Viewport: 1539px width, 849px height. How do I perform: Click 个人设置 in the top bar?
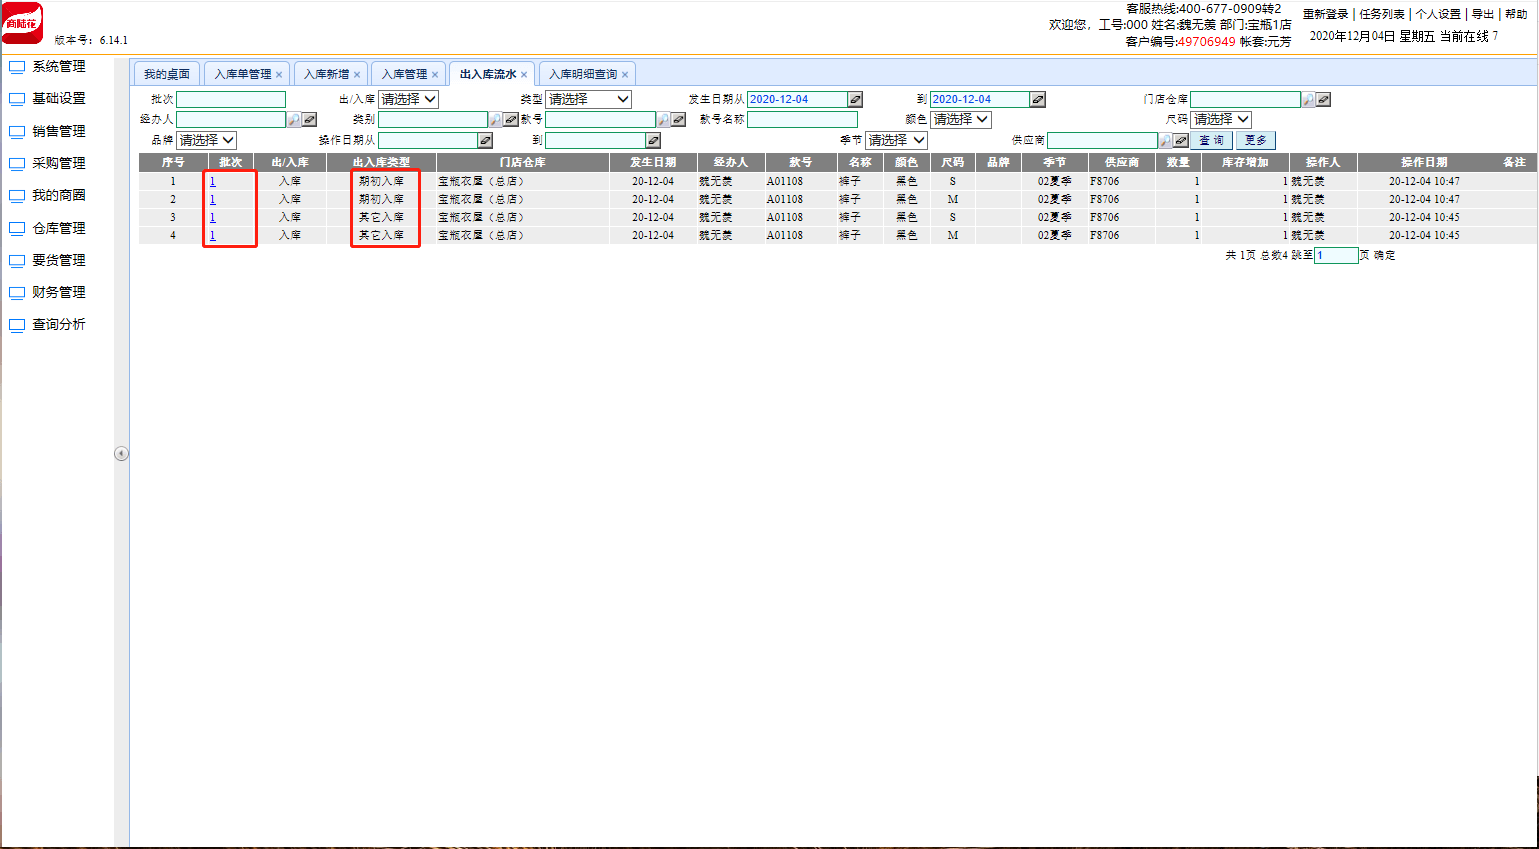pos(1438,14)
